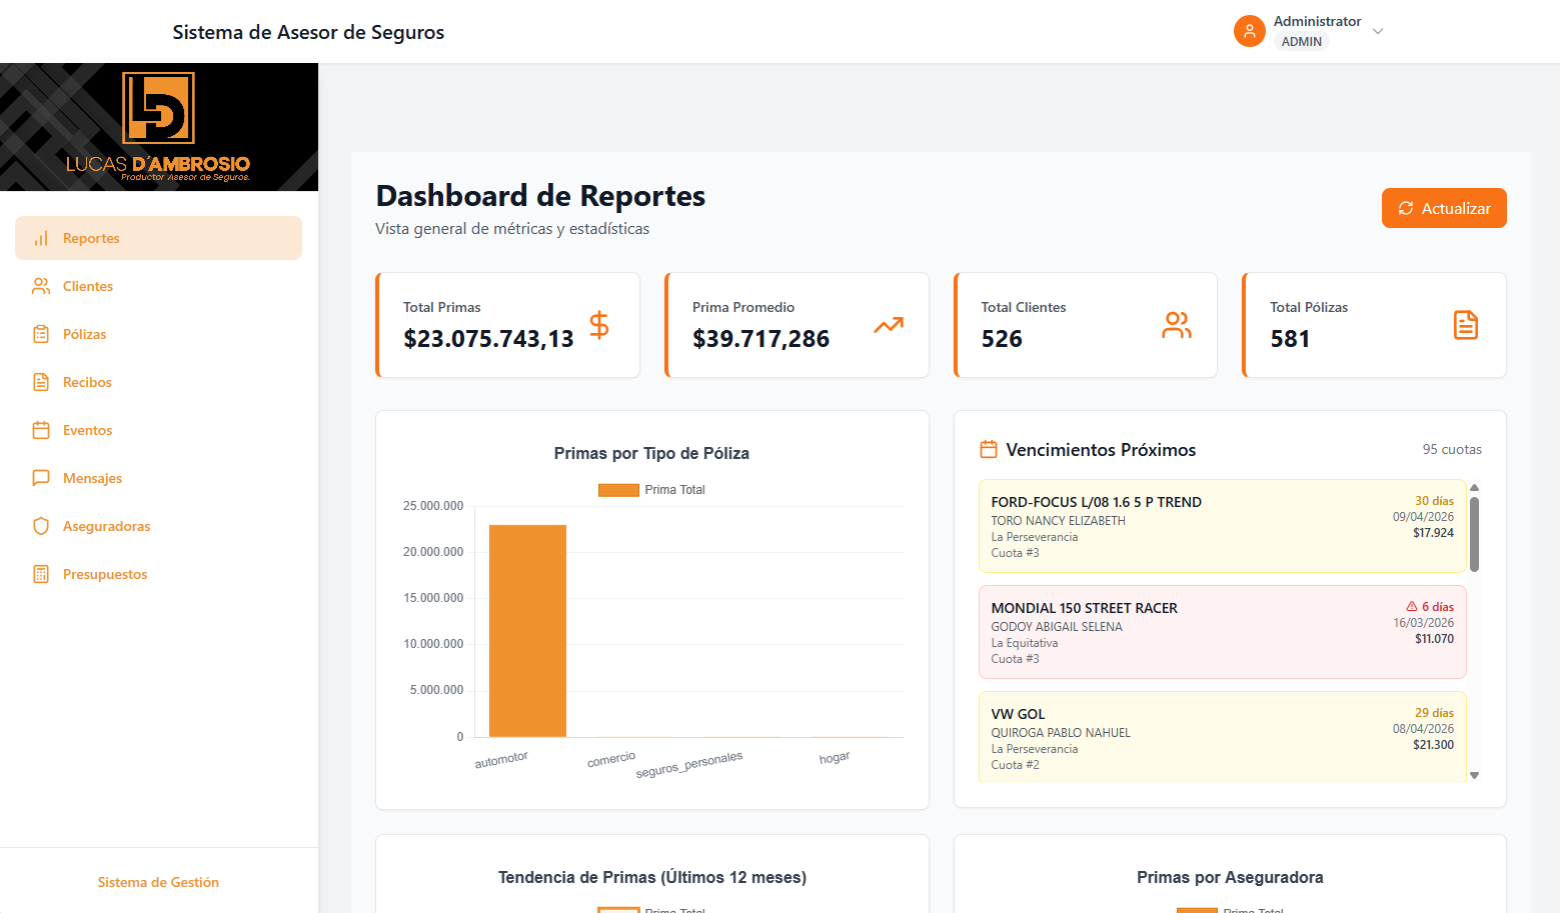Go to the Presupuestos section
Image resolution: width=1560 pixels, height=913 pixels.
point(105,574)
